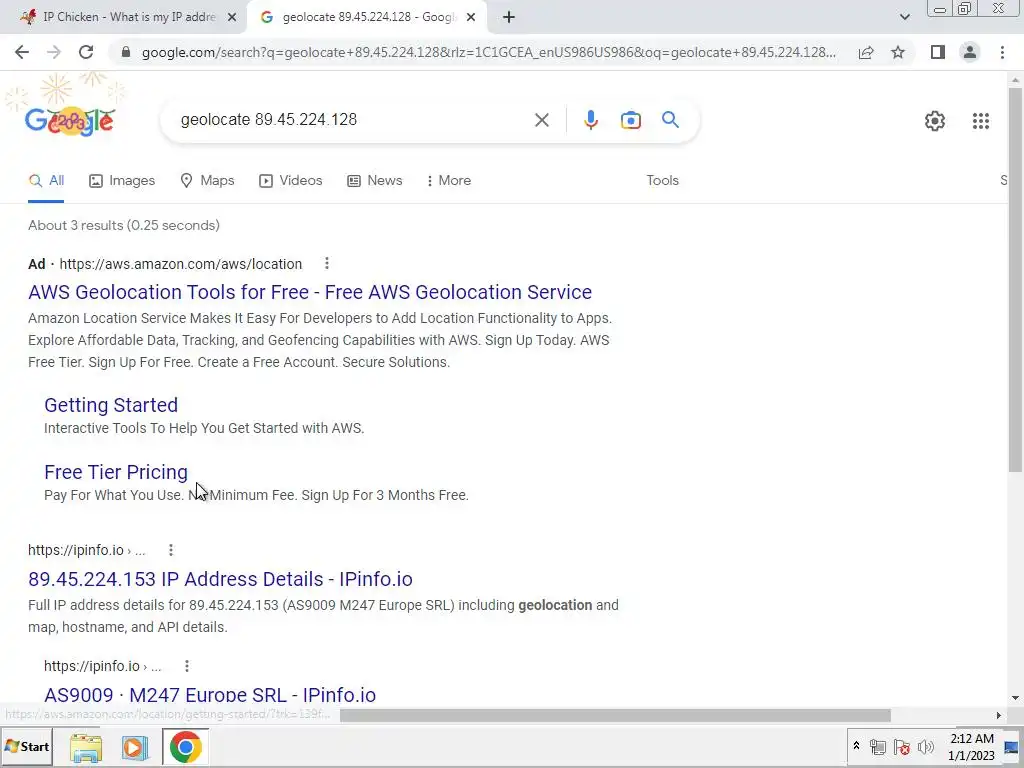Viewport: 1024px width, 768px height.
Task: Close the geolocate Google search tab
Action: 471,17
